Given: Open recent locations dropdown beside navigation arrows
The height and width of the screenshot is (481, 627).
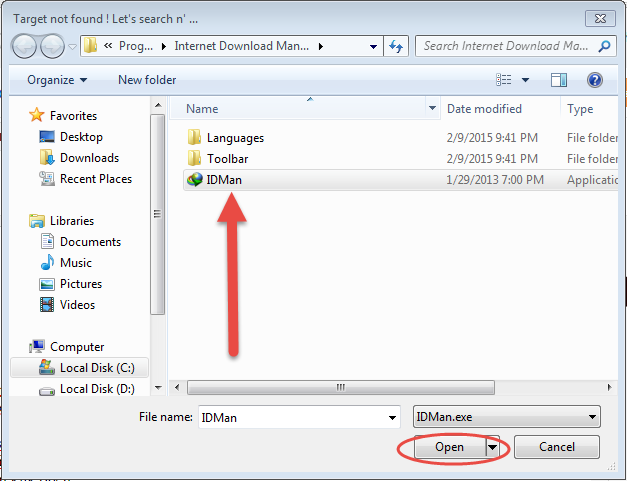Looking at the screenshot, I should click(x=72, y=47).
